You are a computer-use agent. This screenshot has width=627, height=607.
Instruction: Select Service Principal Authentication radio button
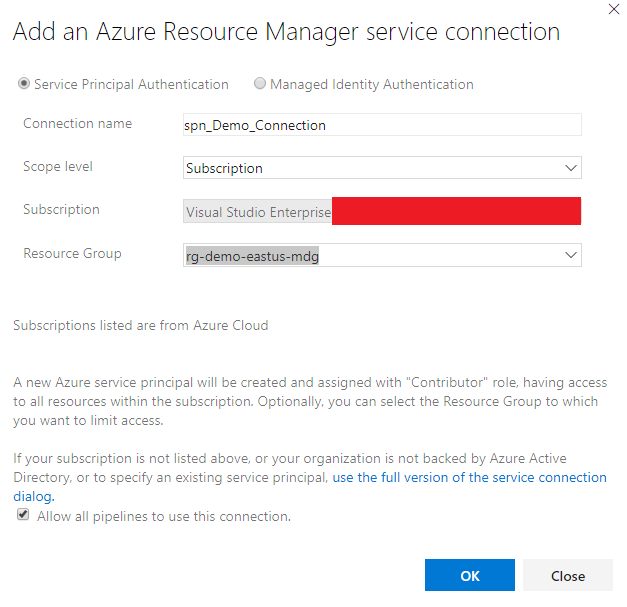pos(24,85)
